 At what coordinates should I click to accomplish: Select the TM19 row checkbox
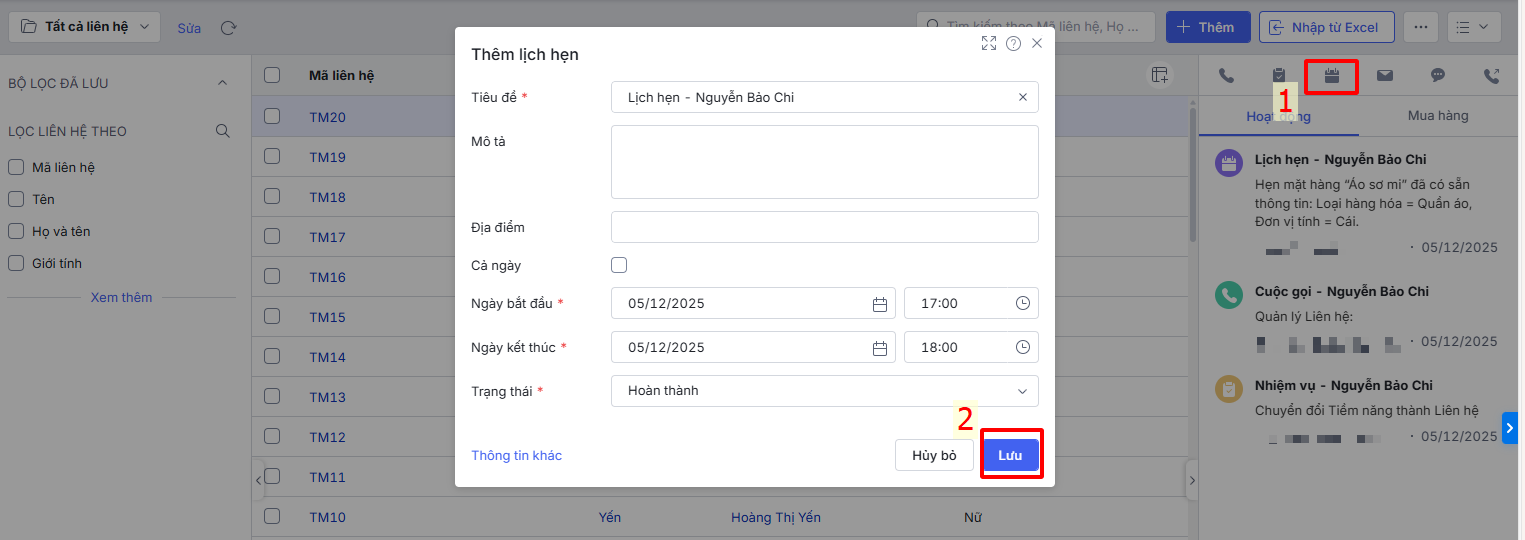click(272, 157)
